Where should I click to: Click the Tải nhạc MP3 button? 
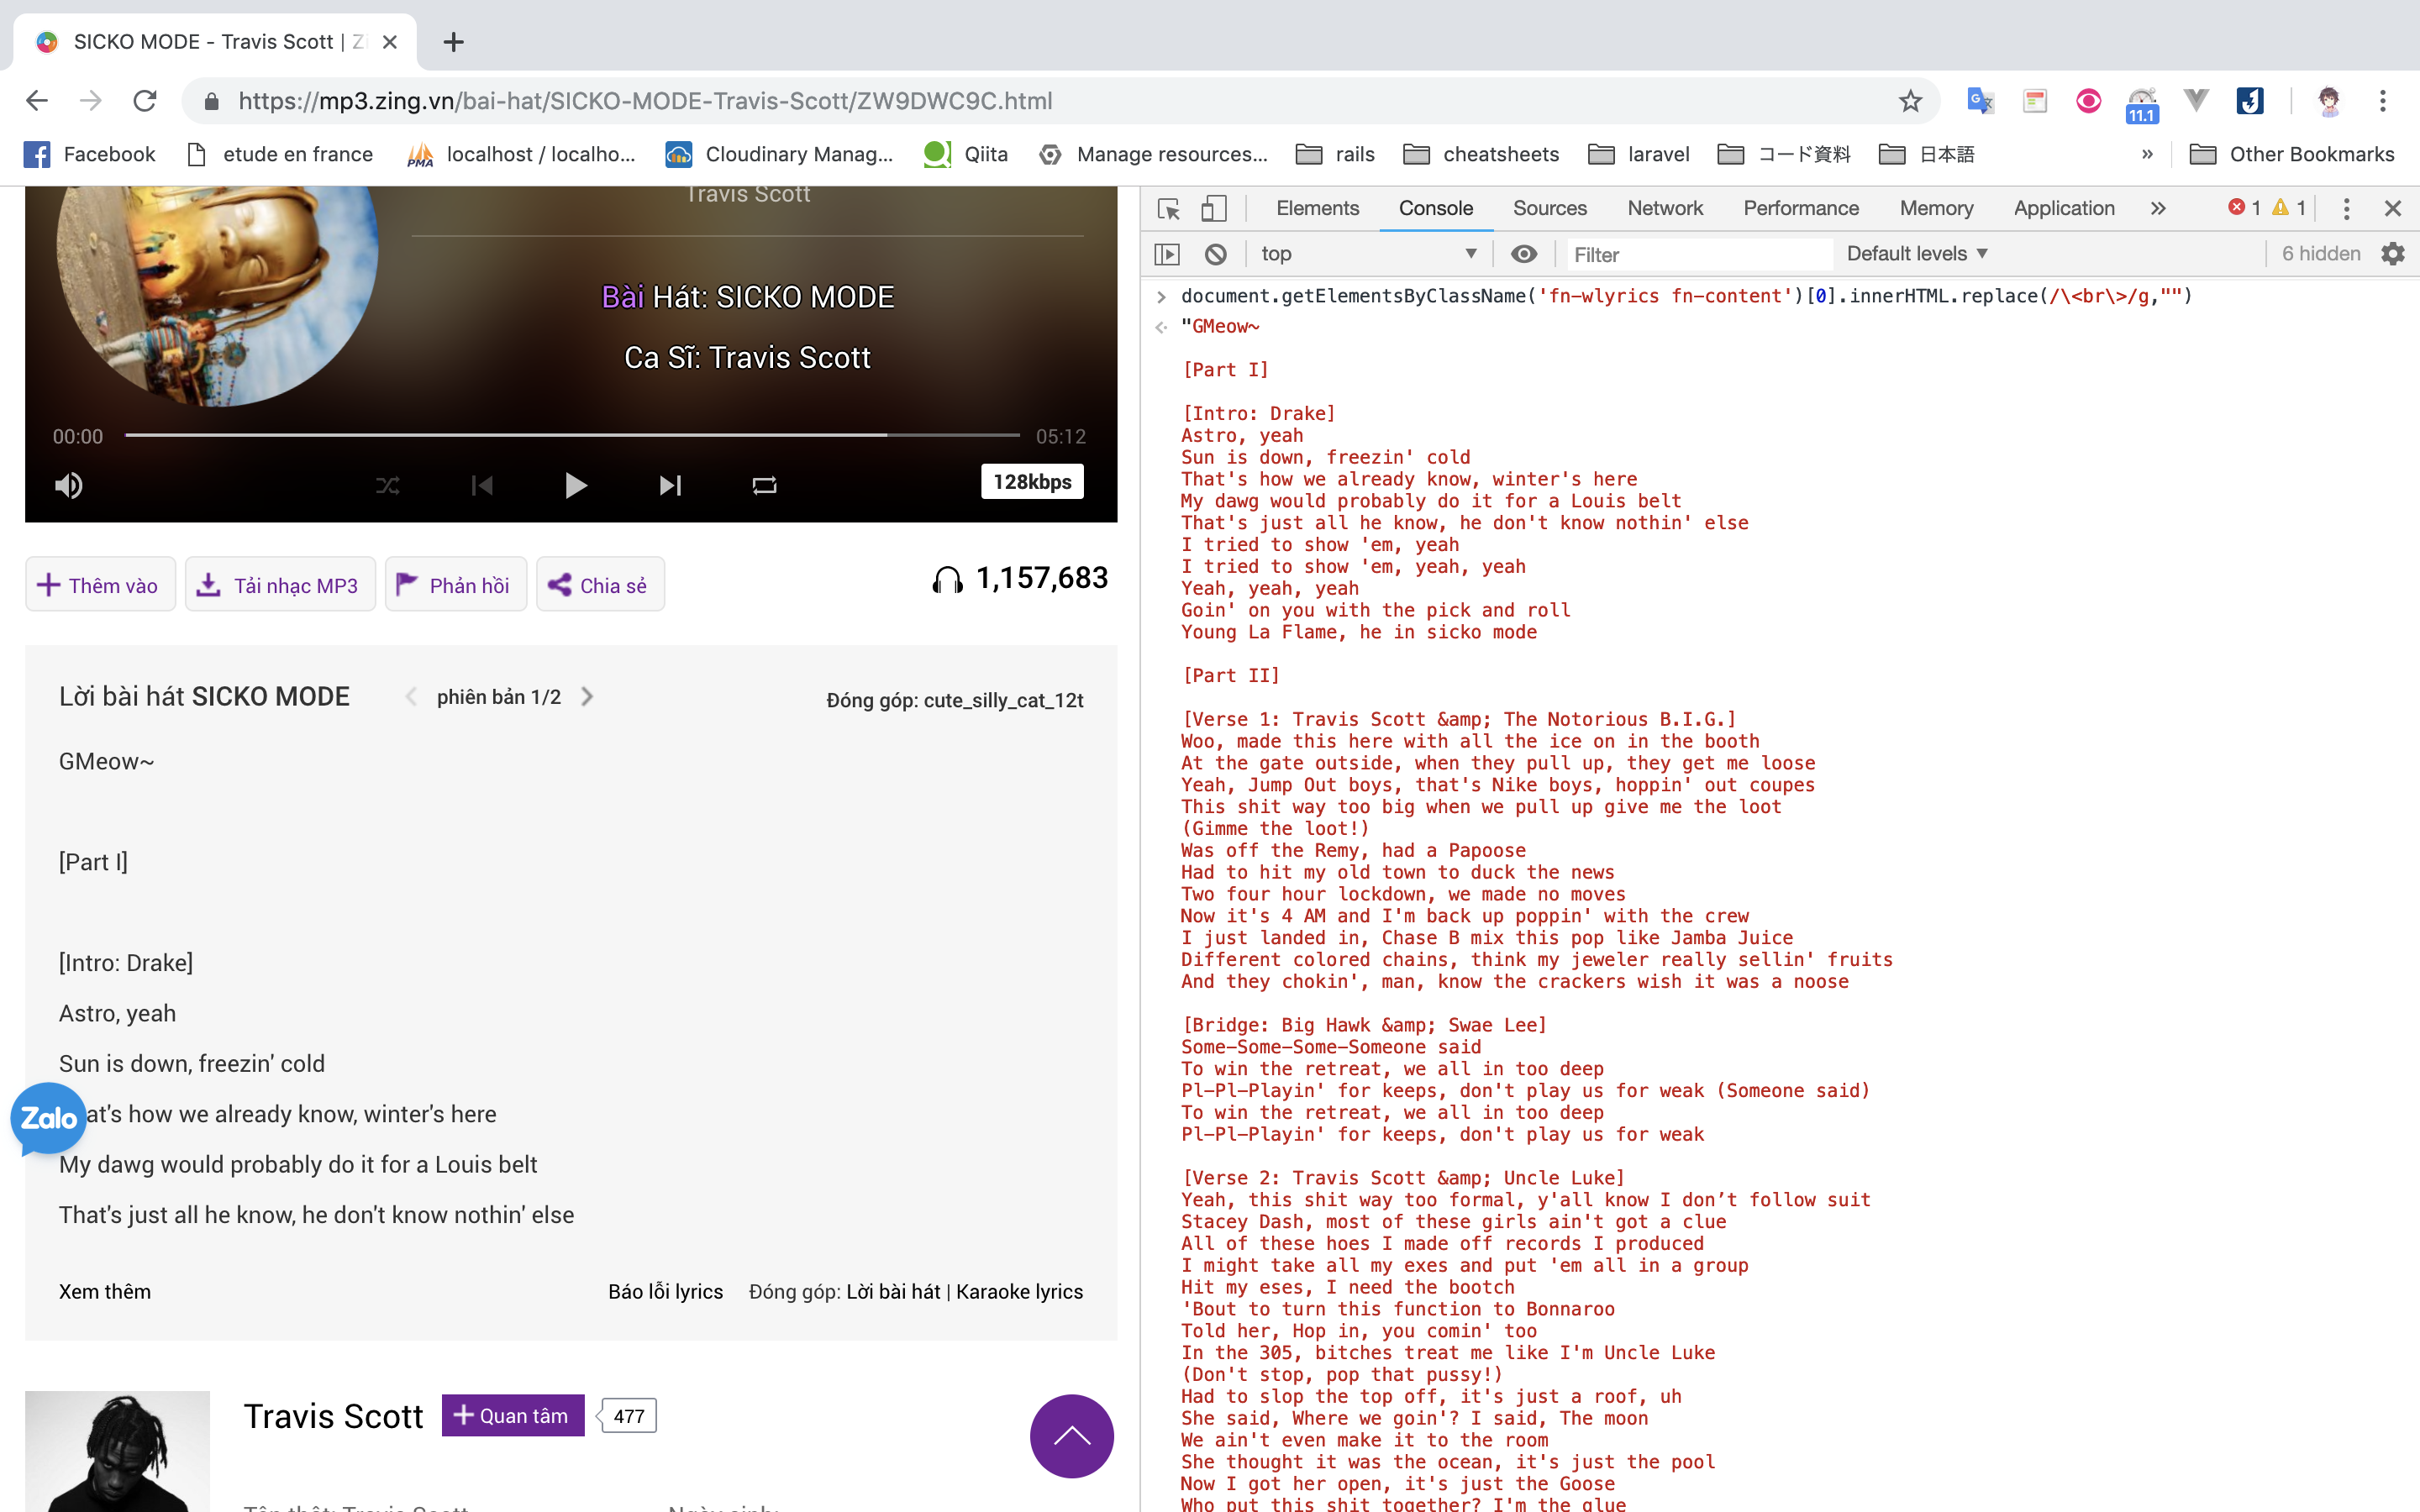point(280,585)
